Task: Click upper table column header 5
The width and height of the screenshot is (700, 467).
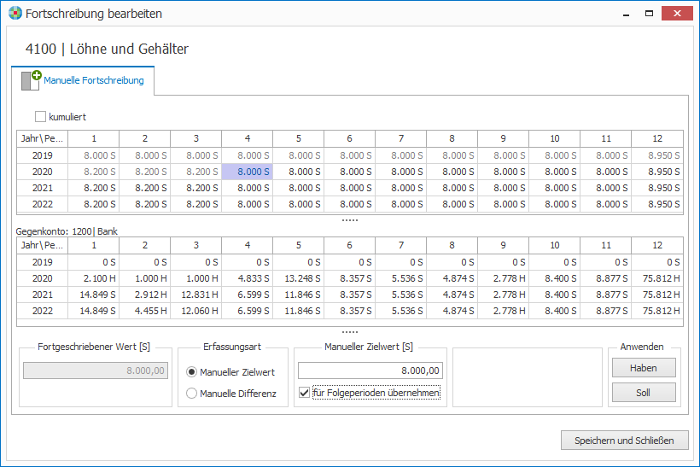Action: tap(298, 139)
